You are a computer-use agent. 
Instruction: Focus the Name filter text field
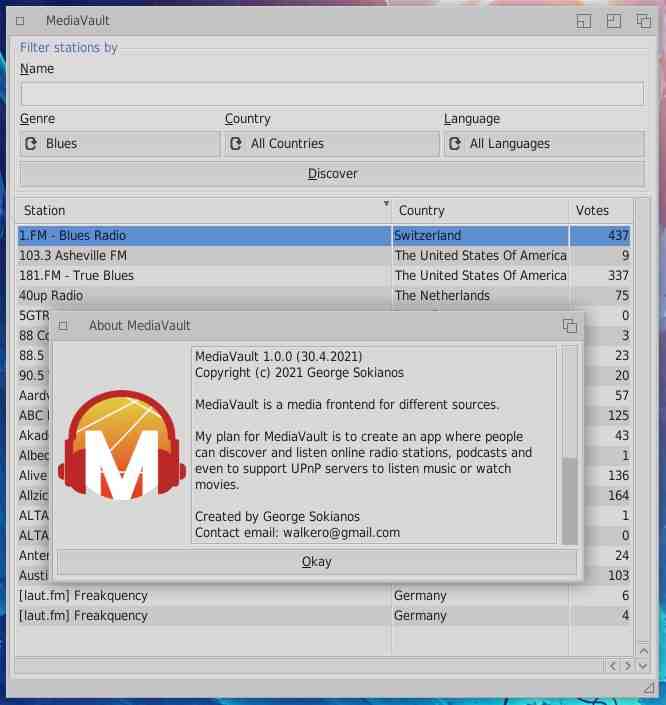(332, 93)
